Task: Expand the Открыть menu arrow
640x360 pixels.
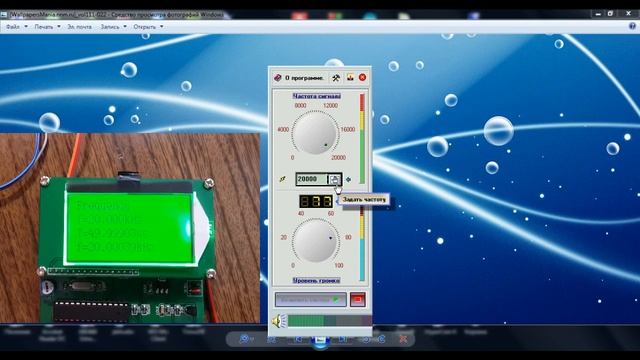Action: point(162,27)
